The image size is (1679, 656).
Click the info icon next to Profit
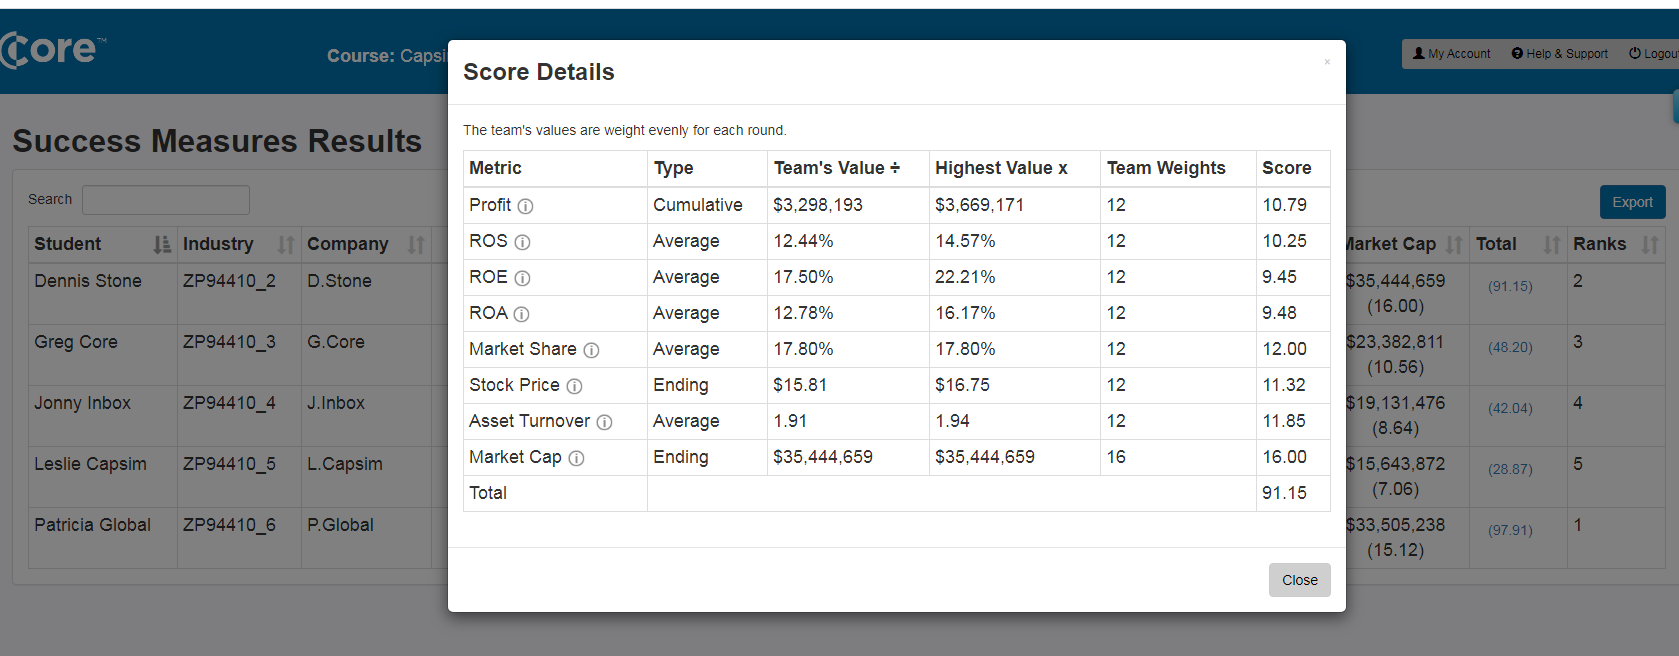click(525, 206)
